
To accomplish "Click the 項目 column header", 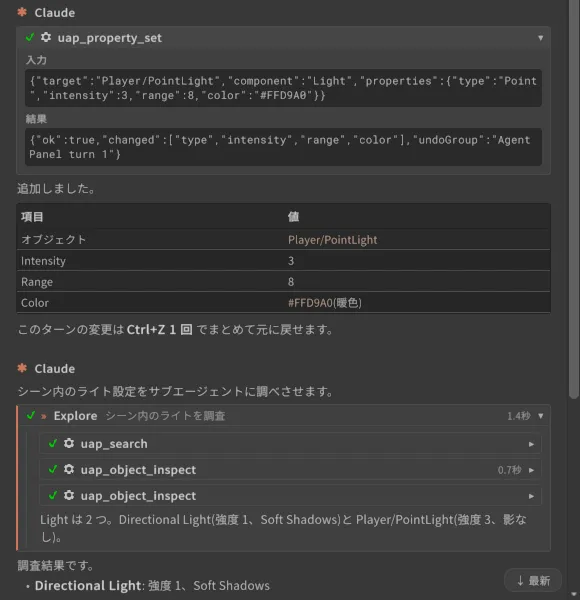I will point(32,217).
